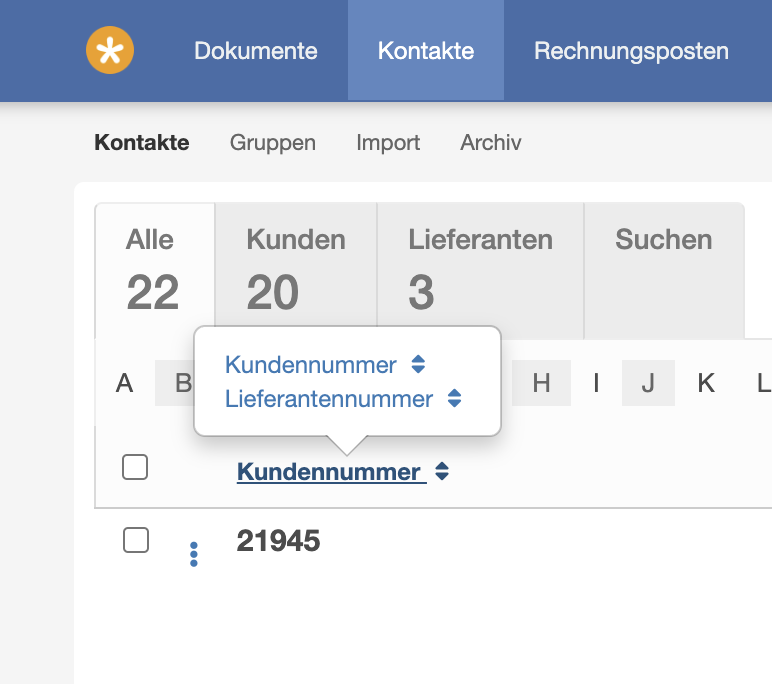
Task: Sort by Kundennummer in the popup
Action: [311, 365]
